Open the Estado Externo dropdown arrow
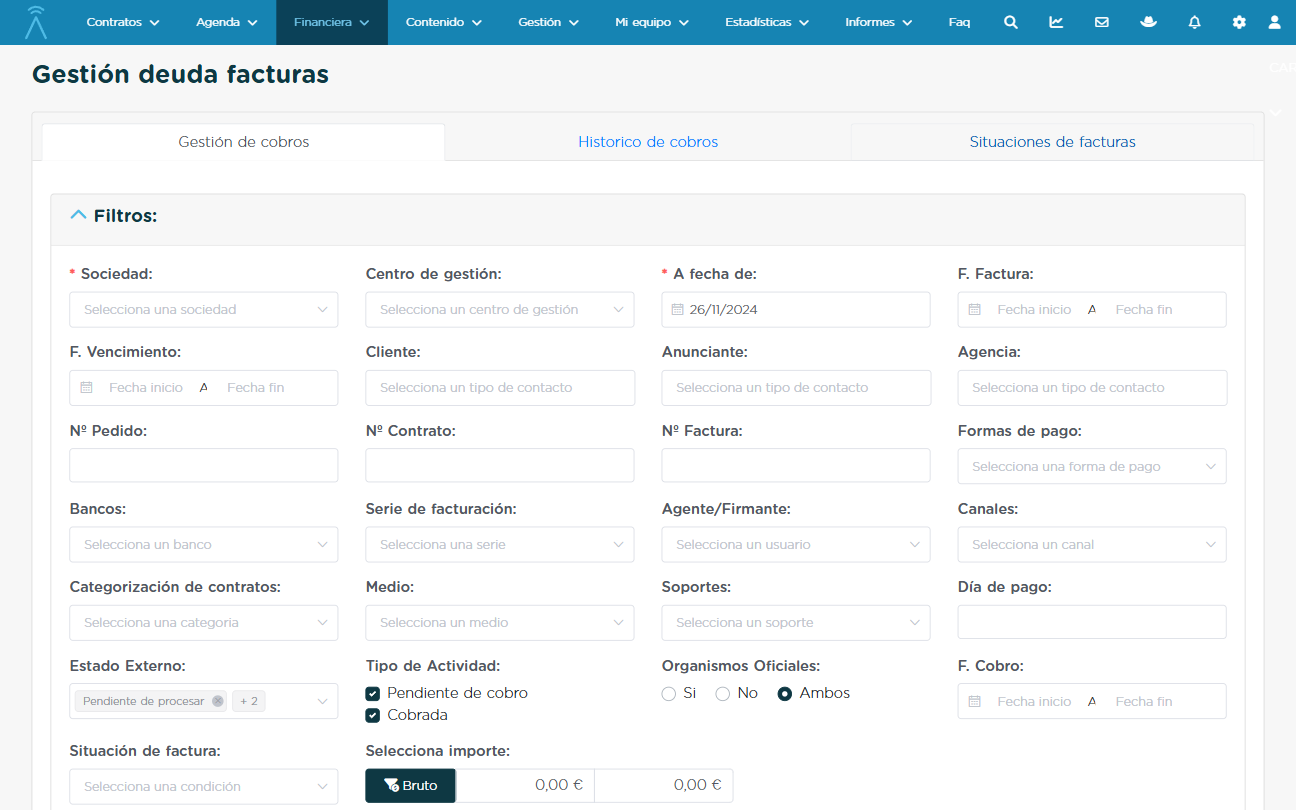 pos(322,702)
